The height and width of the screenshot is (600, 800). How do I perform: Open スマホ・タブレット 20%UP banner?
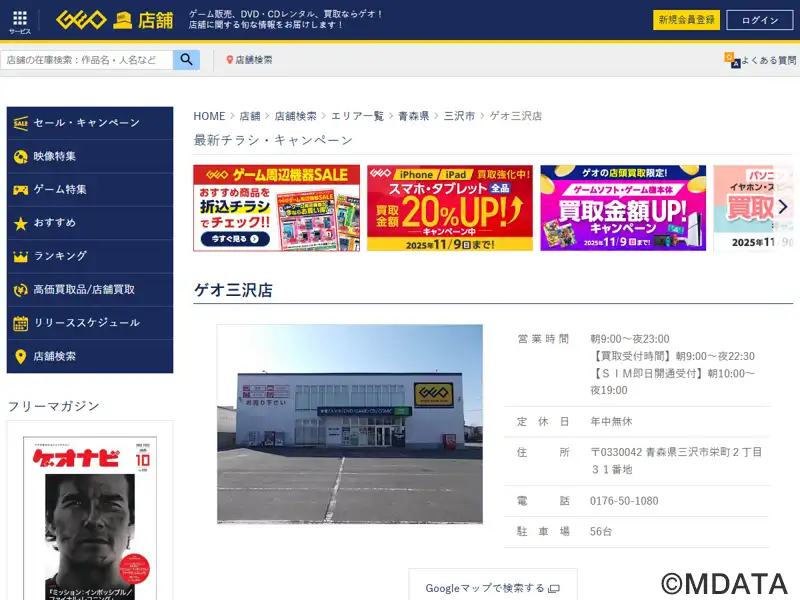click(x=450, y=208)
